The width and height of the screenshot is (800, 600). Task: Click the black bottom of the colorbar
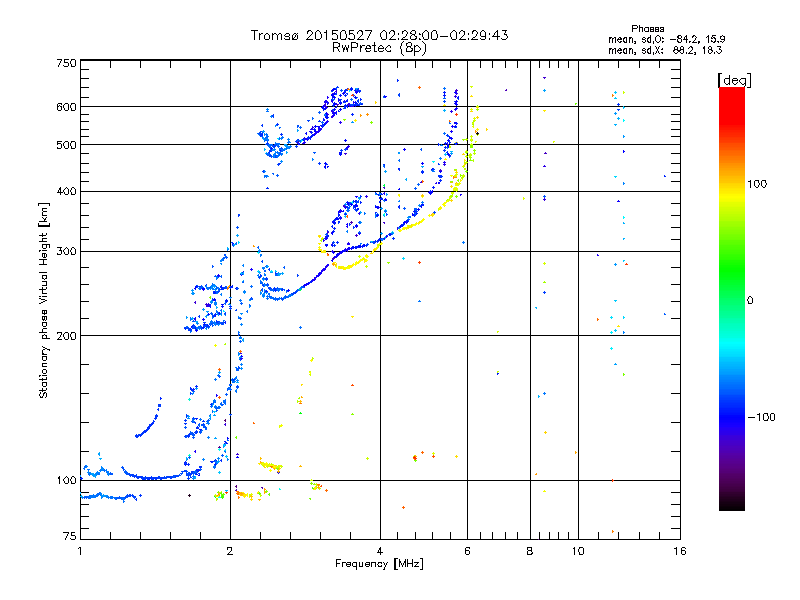tap(732, 503)
